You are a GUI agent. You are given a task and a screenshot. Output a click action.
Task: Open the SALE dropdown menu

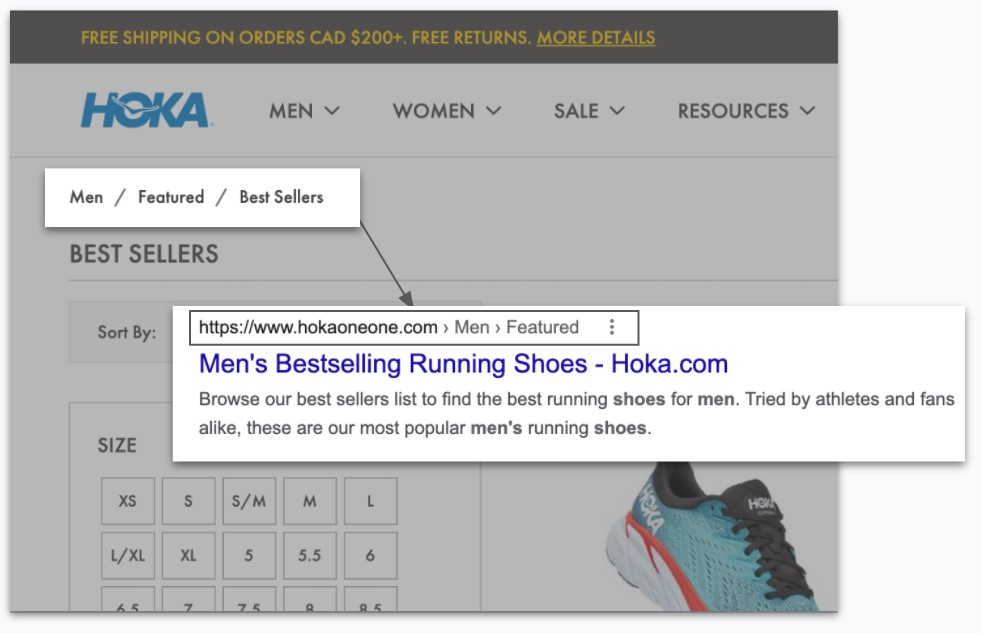click(x=589, y=111)
